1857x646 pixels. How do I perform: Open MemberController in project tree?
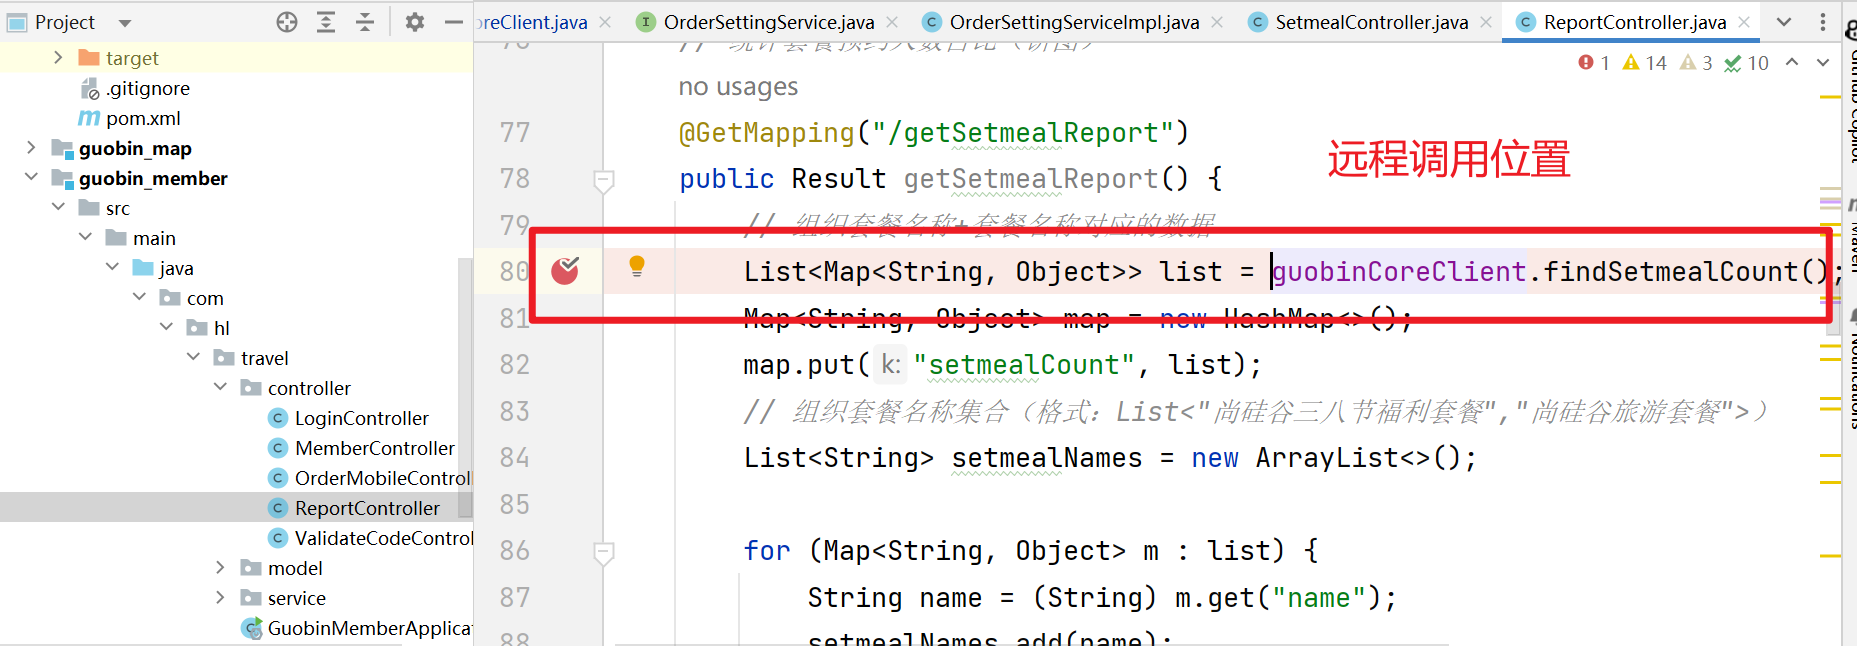(x=374, y=448)
